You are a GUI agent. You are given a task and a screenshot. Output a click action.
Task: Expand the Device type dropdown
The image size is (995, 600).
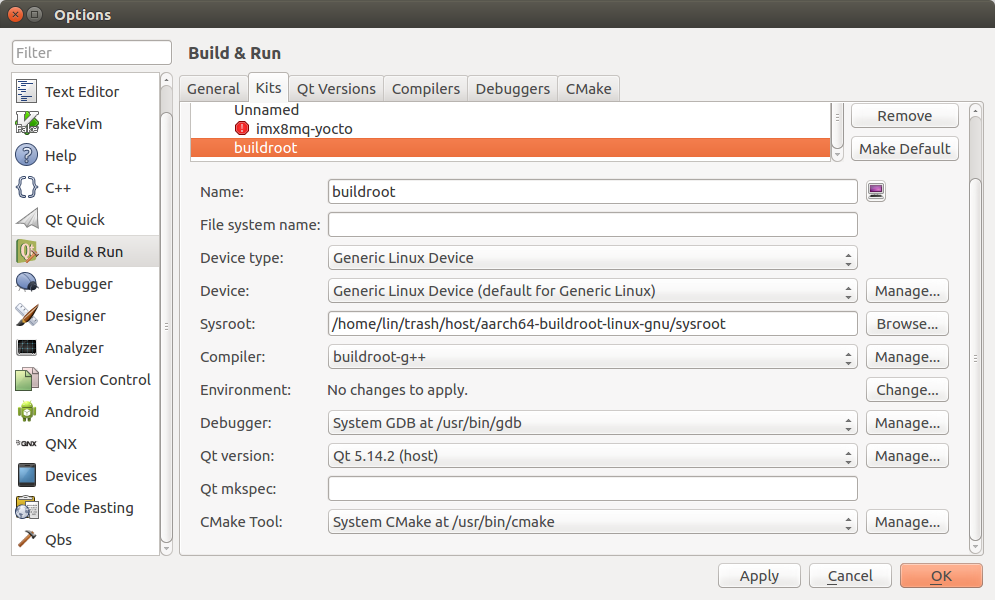tap(592, 258)
